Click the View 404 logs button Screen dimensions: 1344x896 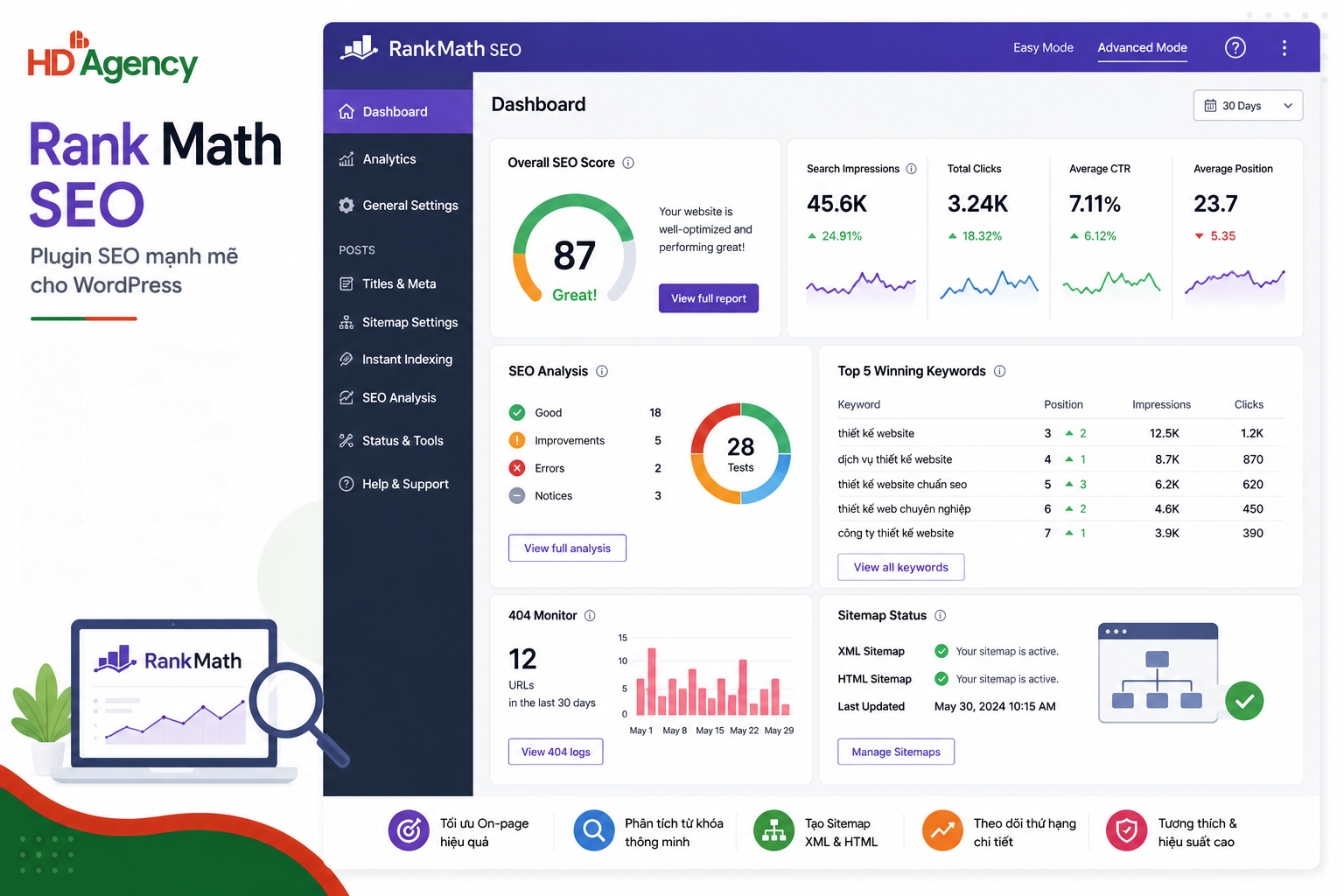[556, 752]
